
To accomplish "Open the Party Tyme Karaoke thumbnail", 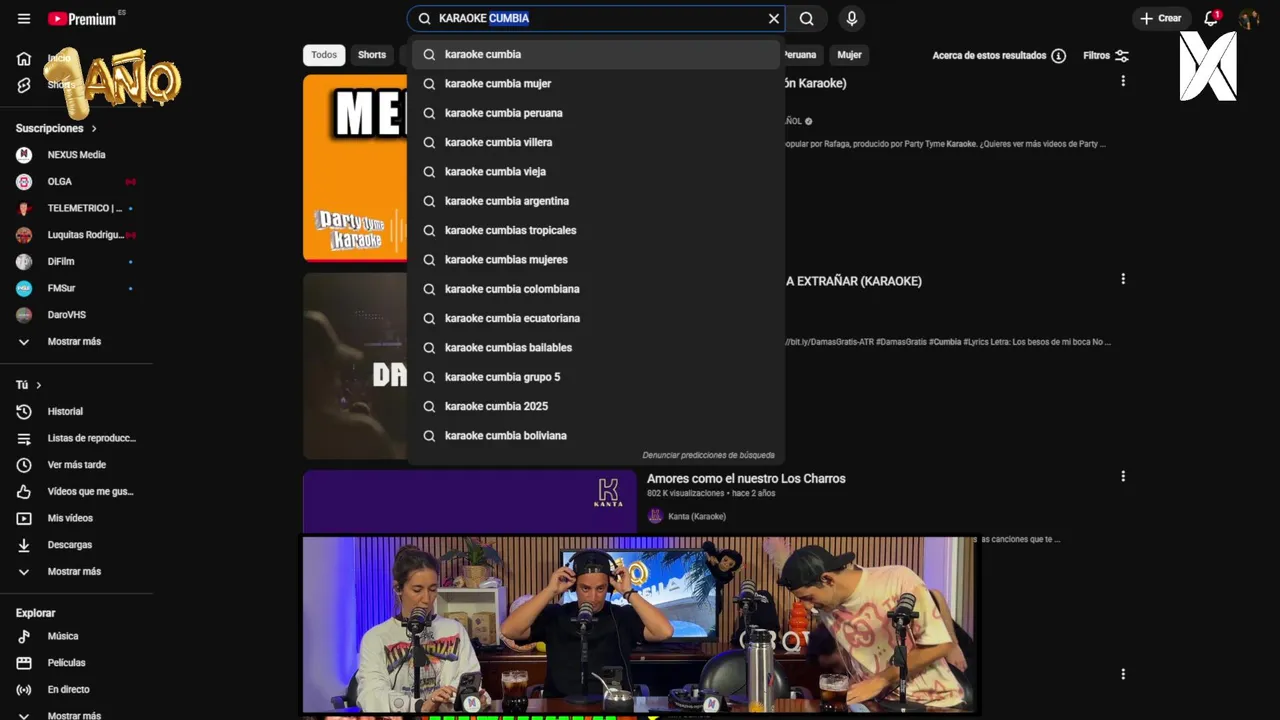I will 356,168.
